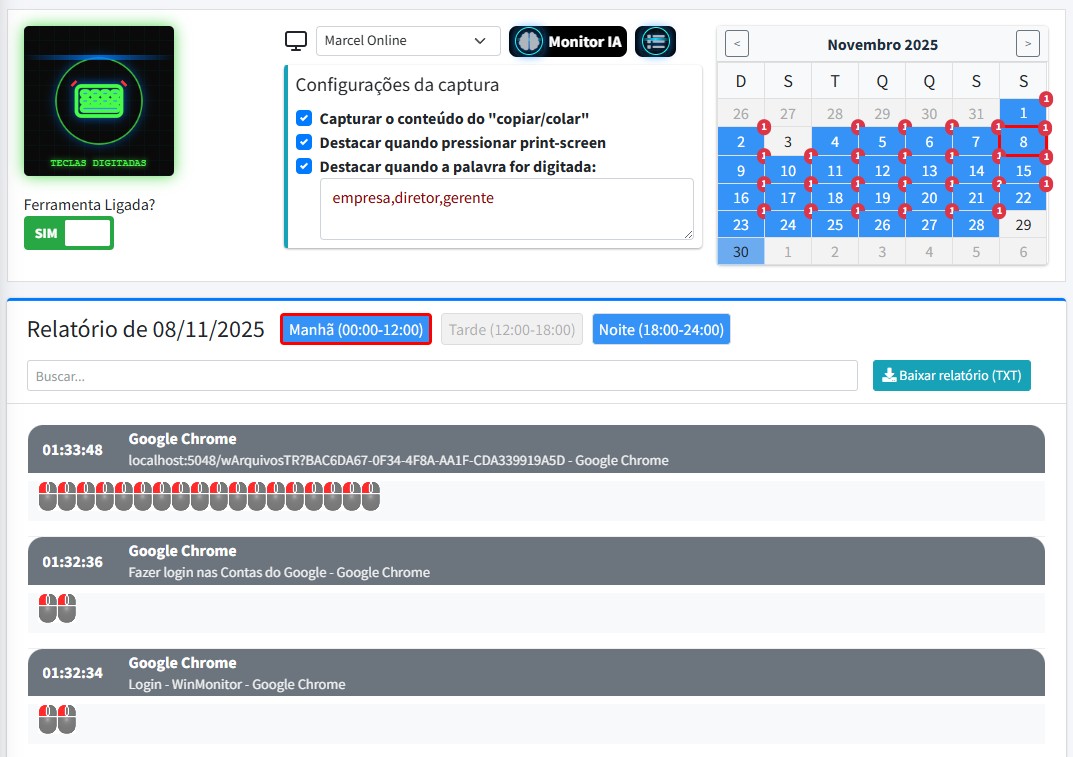Uncheck 'Capturar o conteúdo do copiar/colar'
This screenshot has width=1073, height=757.
(304, 117)
